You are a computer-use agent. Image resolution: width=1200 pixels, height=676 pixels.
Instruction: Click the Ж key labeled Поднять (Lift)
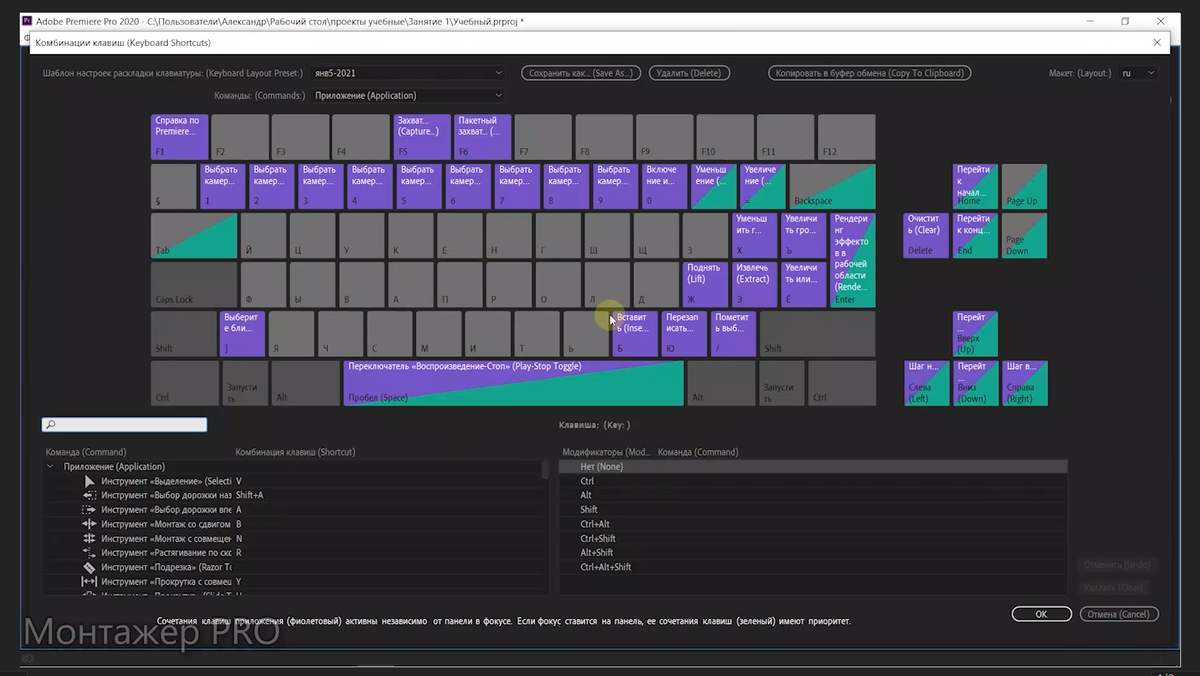pos(705,284)
